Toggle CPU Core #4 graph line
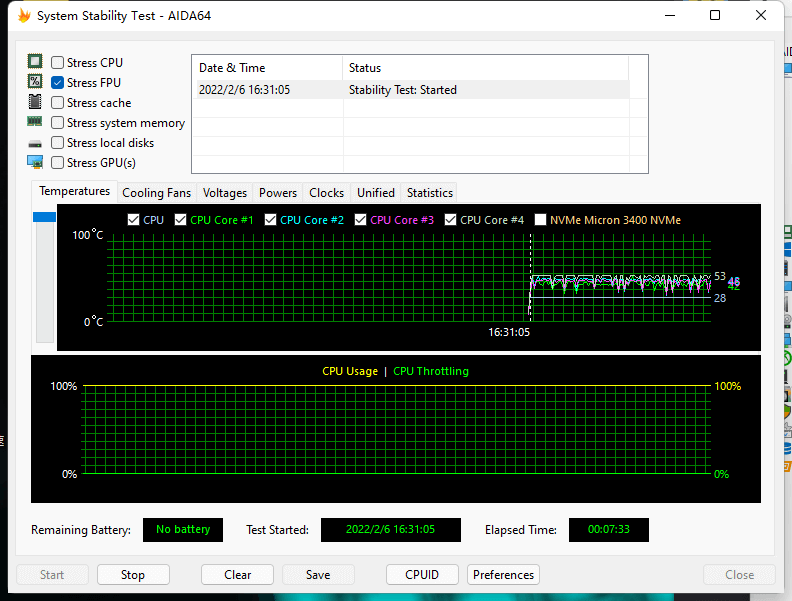Image resolution: width=792 pixels, height=601 pixels. (x=450, y=220)
